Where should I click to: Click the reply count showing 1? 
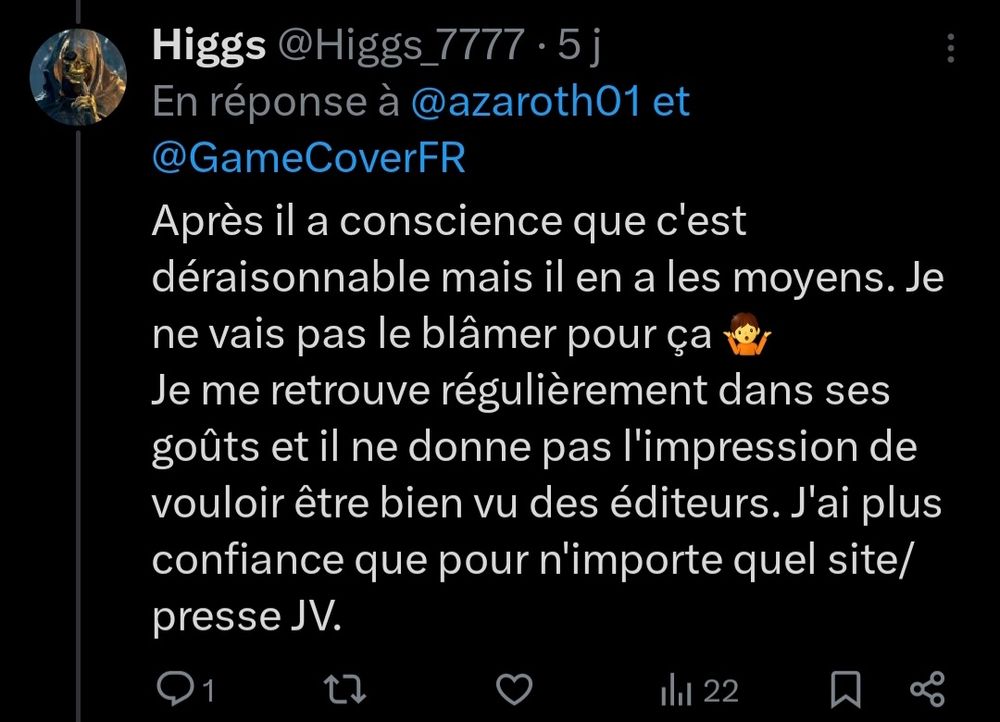[x=208, y=691]
